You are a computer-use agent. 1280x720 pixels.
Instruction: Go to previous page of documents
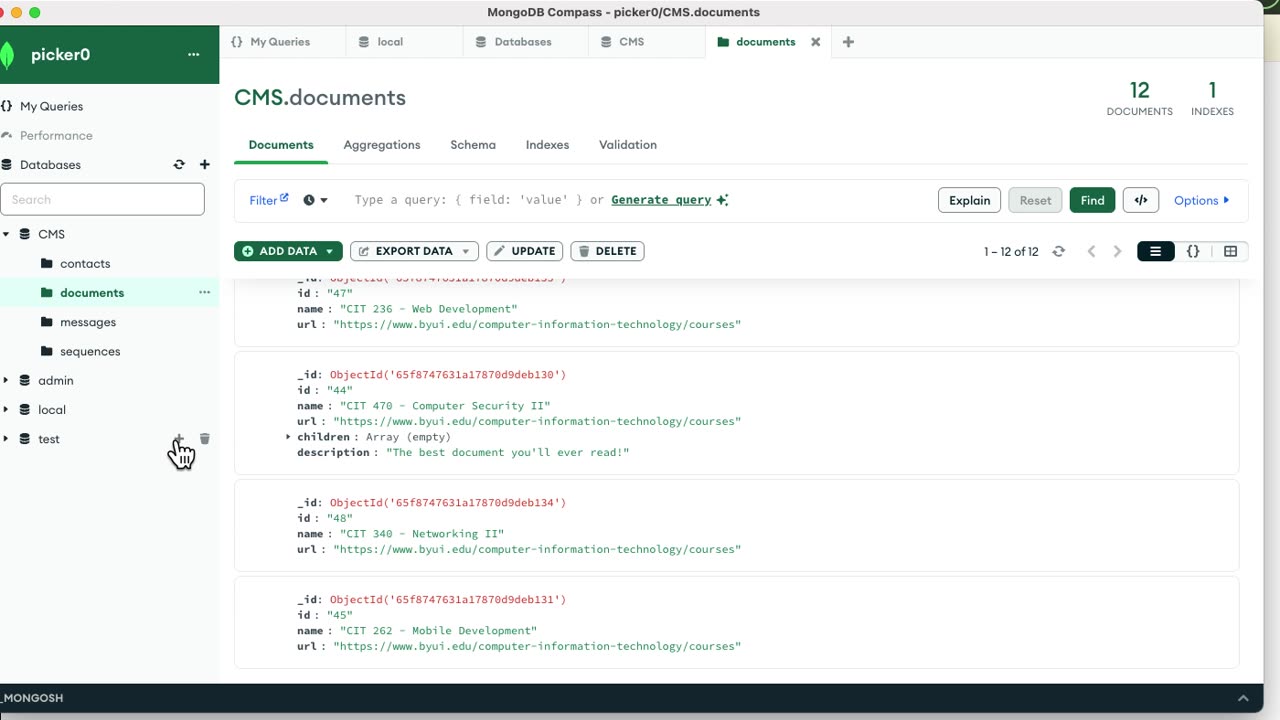click(1091, 252)
